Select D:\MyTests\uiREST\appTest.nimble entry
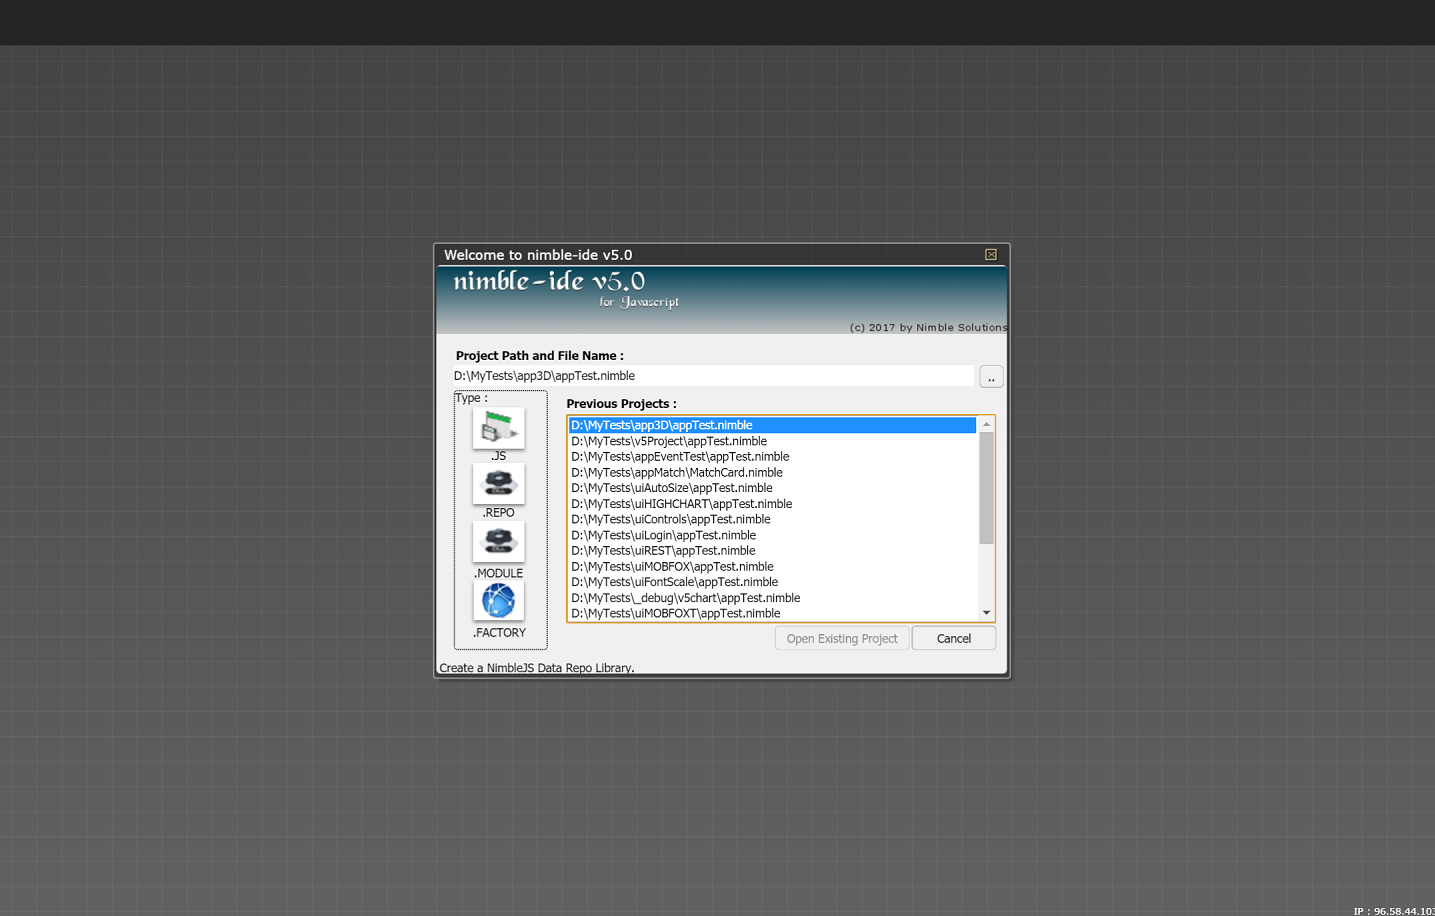 click(772, 551)
